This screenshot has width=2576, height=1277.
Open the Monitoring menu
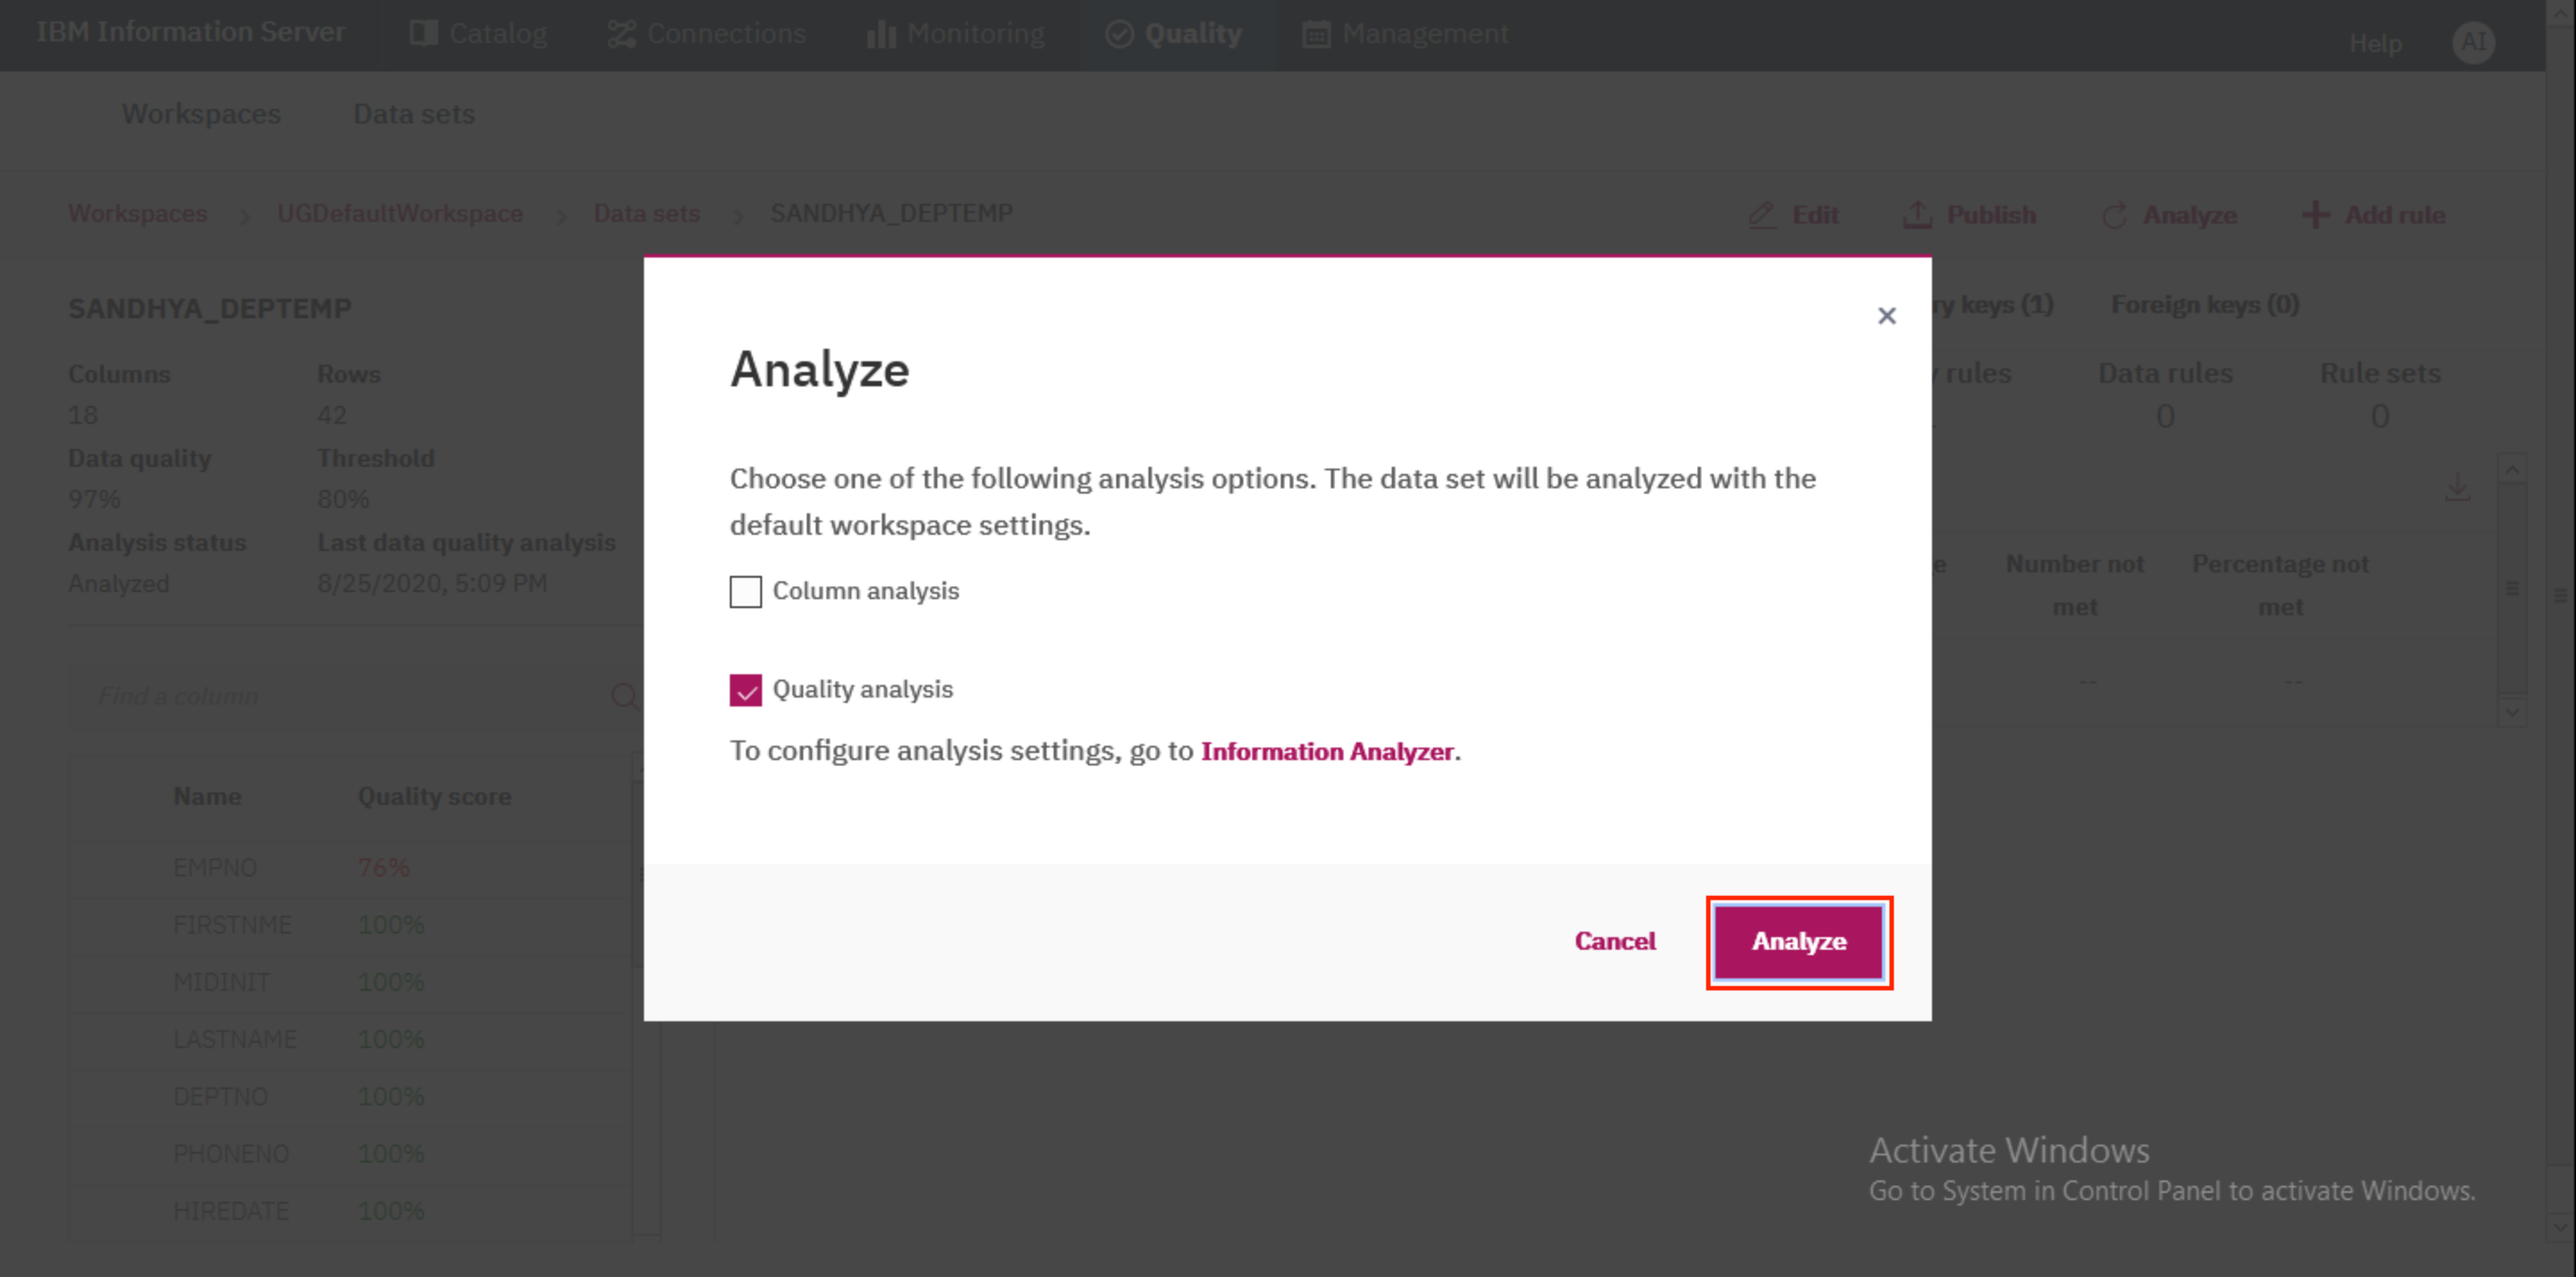955,34
